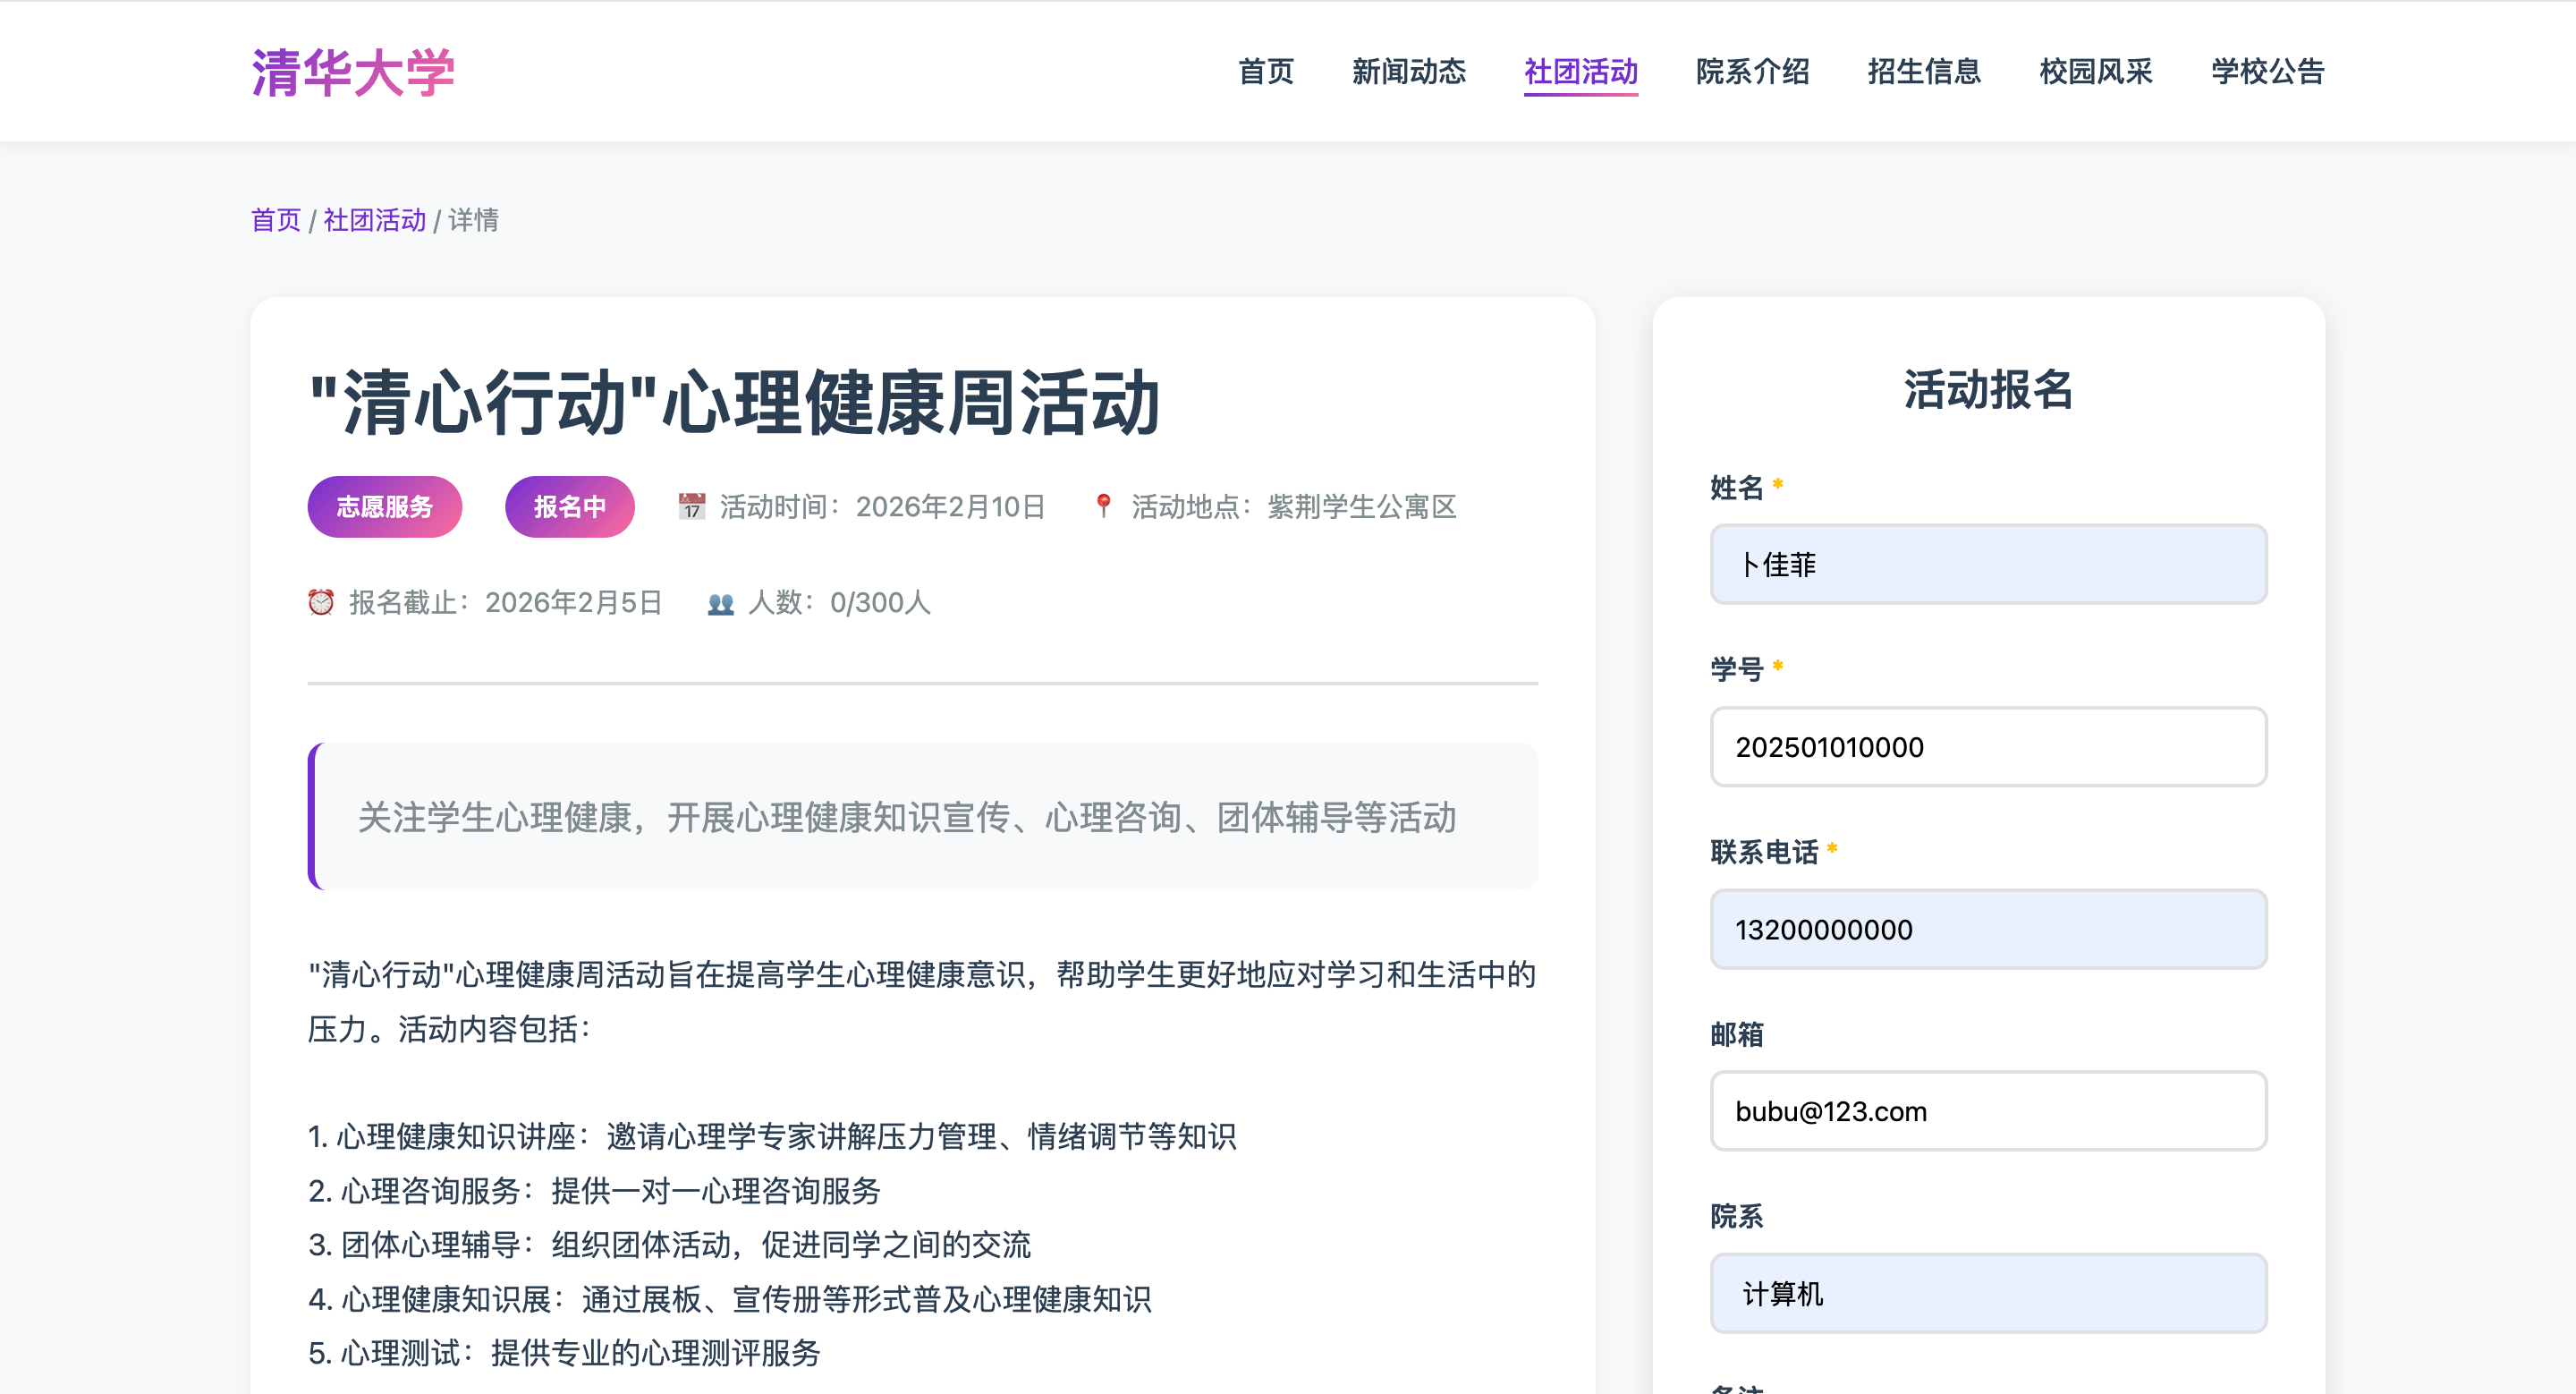Image resolution: width=2576 pixels, height=1394 pixels.
Task: Click the 邮箱 field with bubu@123.com
Action: (x=1988, y=1111)
